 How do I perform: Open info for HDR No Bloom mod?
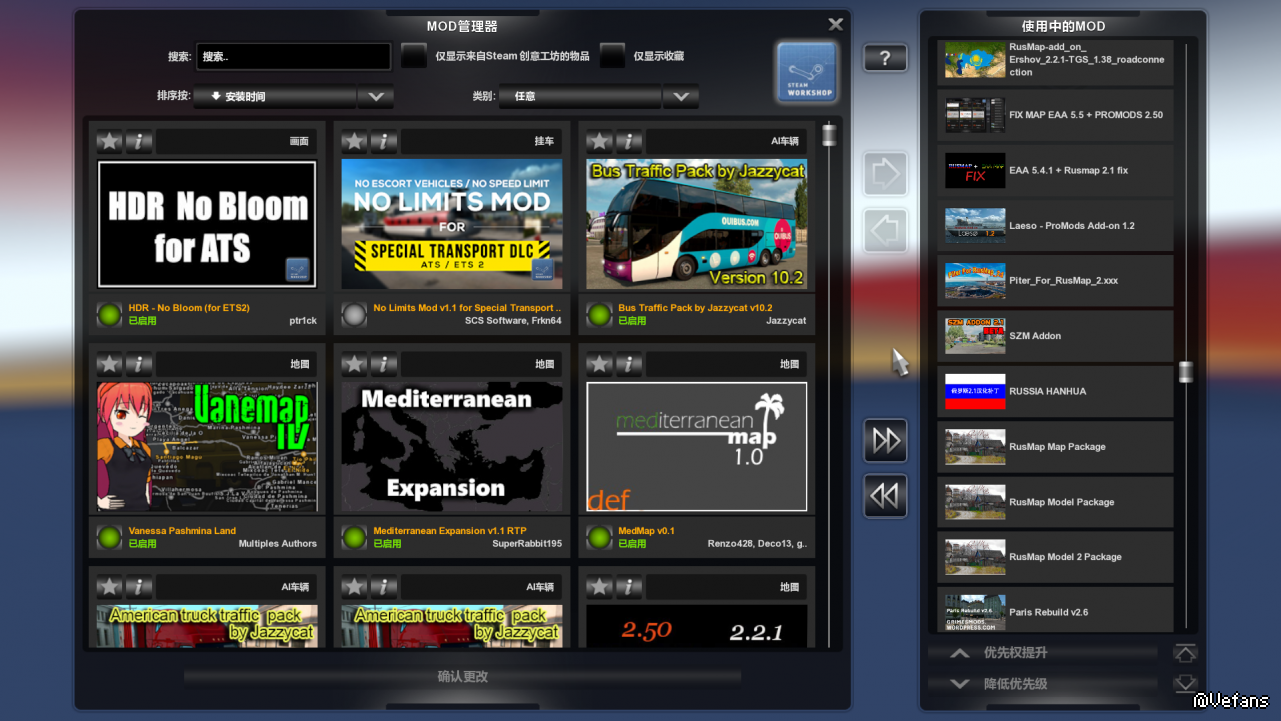click(139, 142)
